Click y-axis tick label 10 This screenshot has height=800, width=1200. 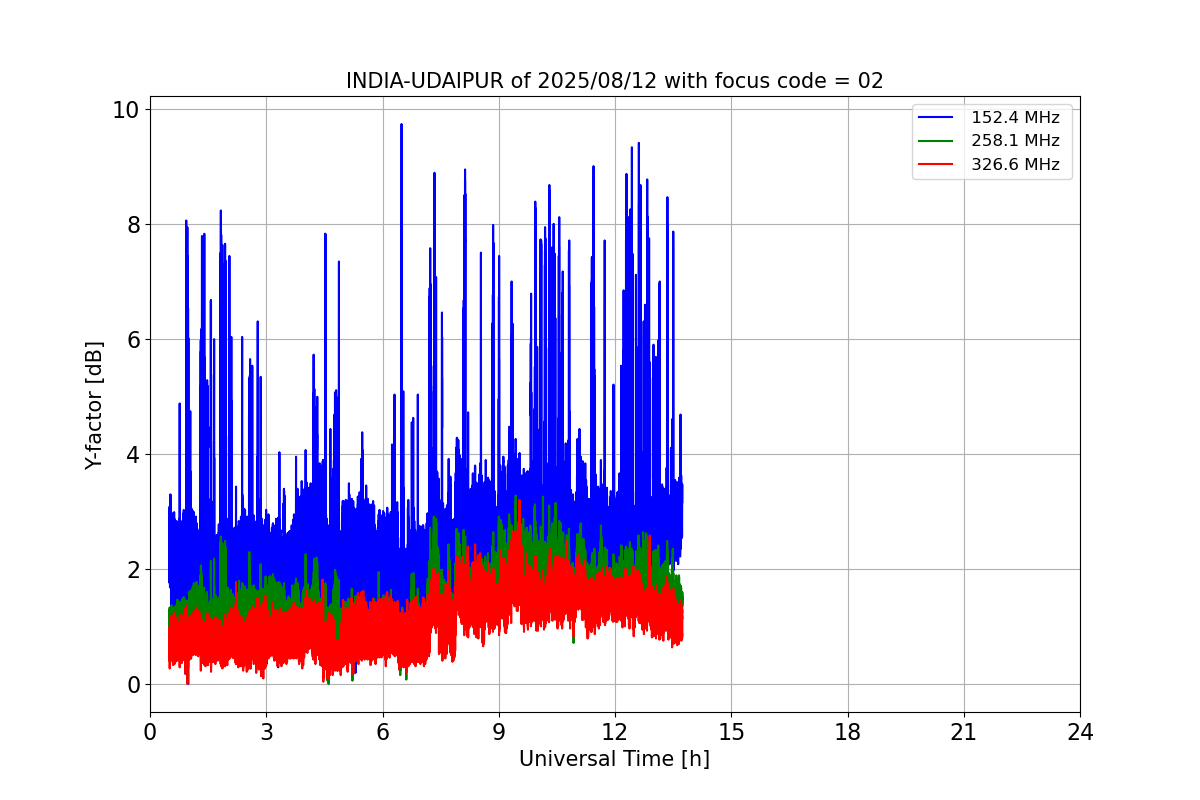tap(128, 109)
